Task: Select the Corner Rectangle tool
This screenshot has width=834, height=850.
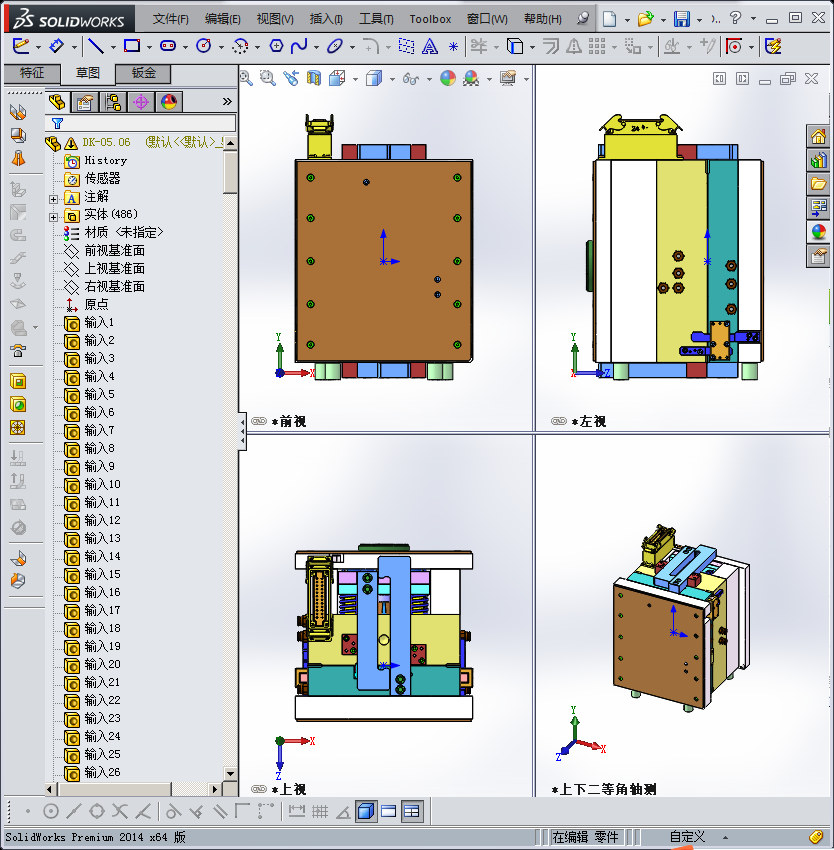Action: [132, 46]
